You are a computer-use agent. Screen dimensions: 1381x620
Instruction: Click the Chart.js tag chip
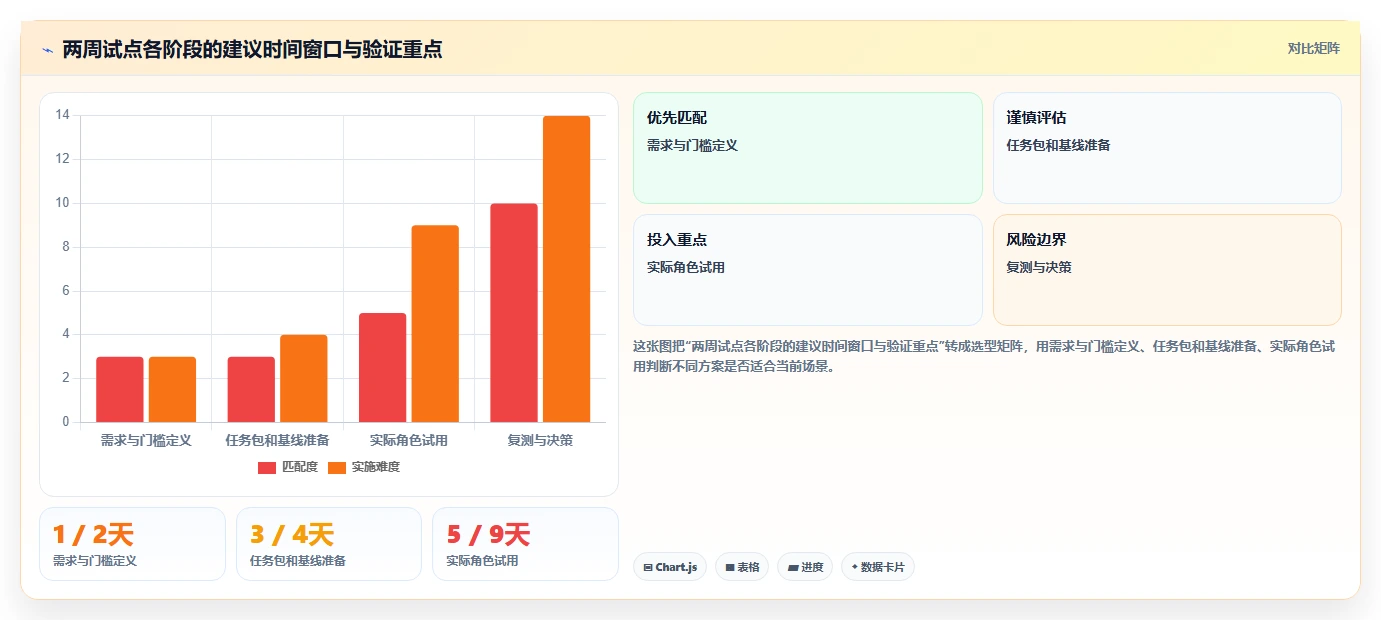tap(670, 567)
